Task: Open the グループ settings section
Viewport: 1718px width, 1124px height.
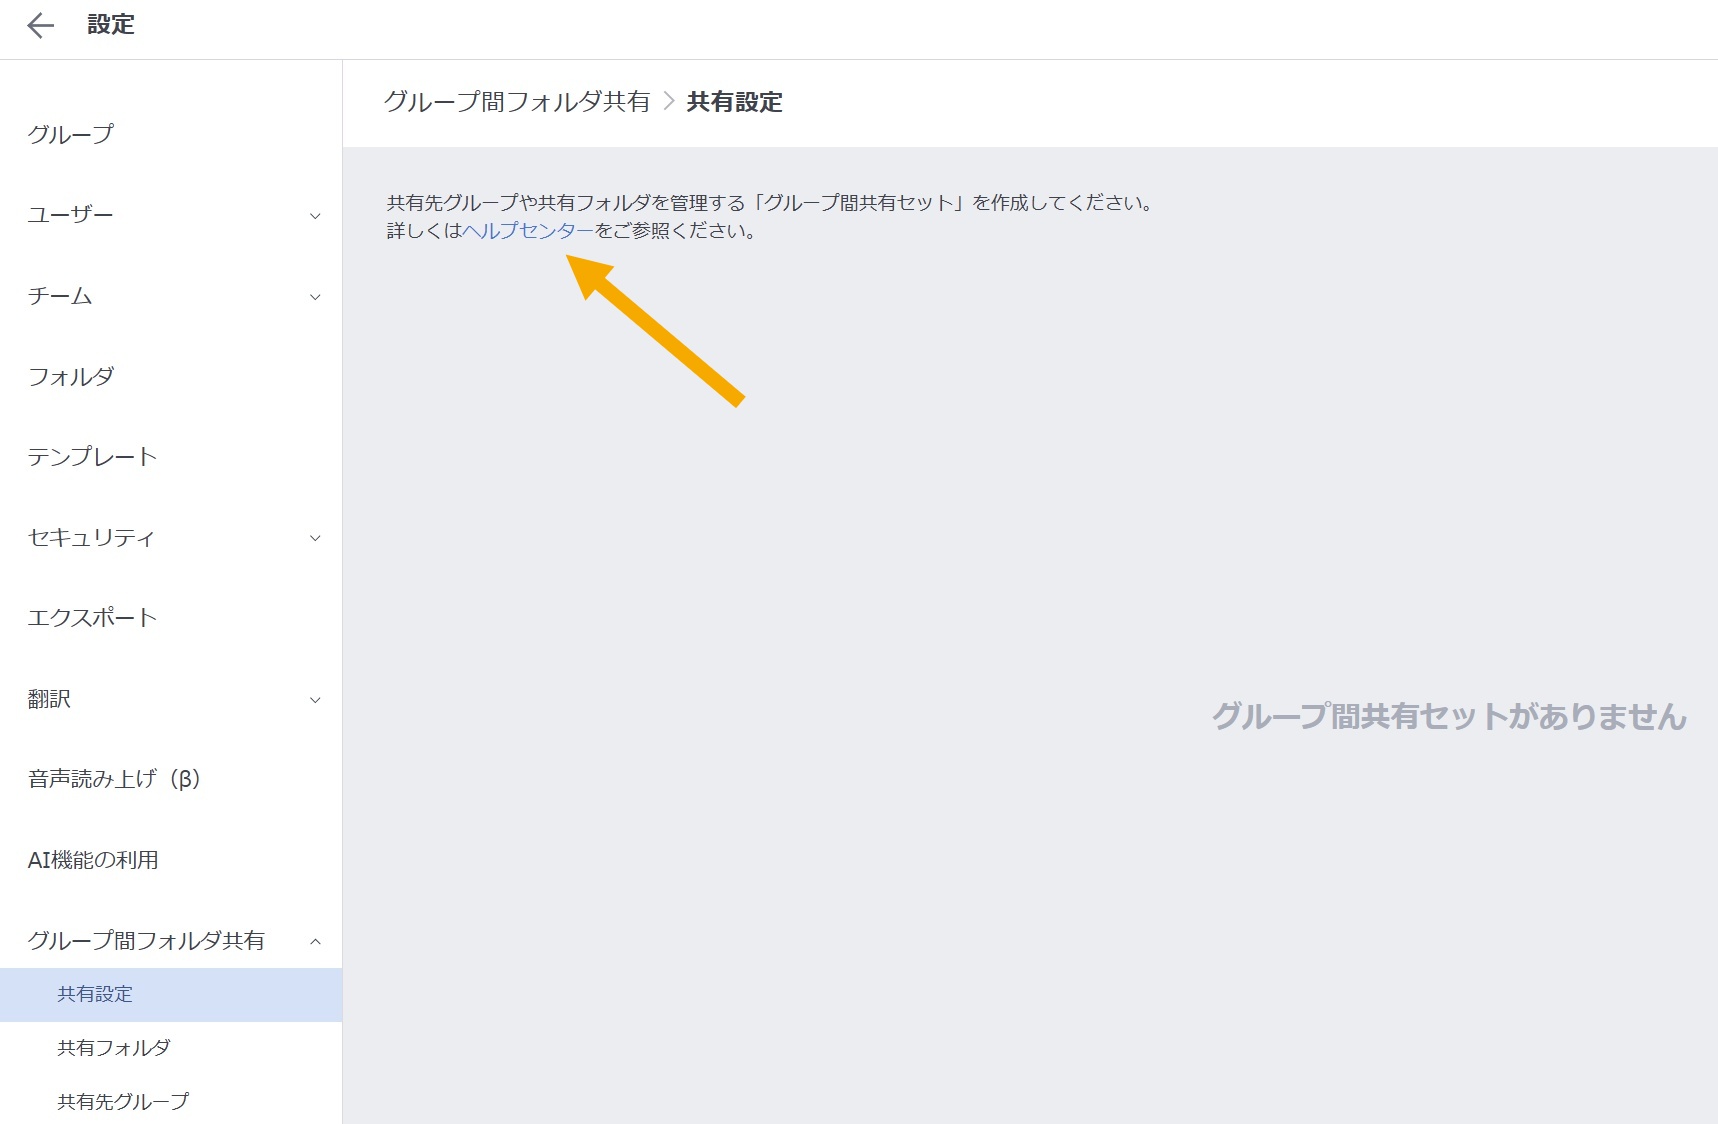Action: 71,133
